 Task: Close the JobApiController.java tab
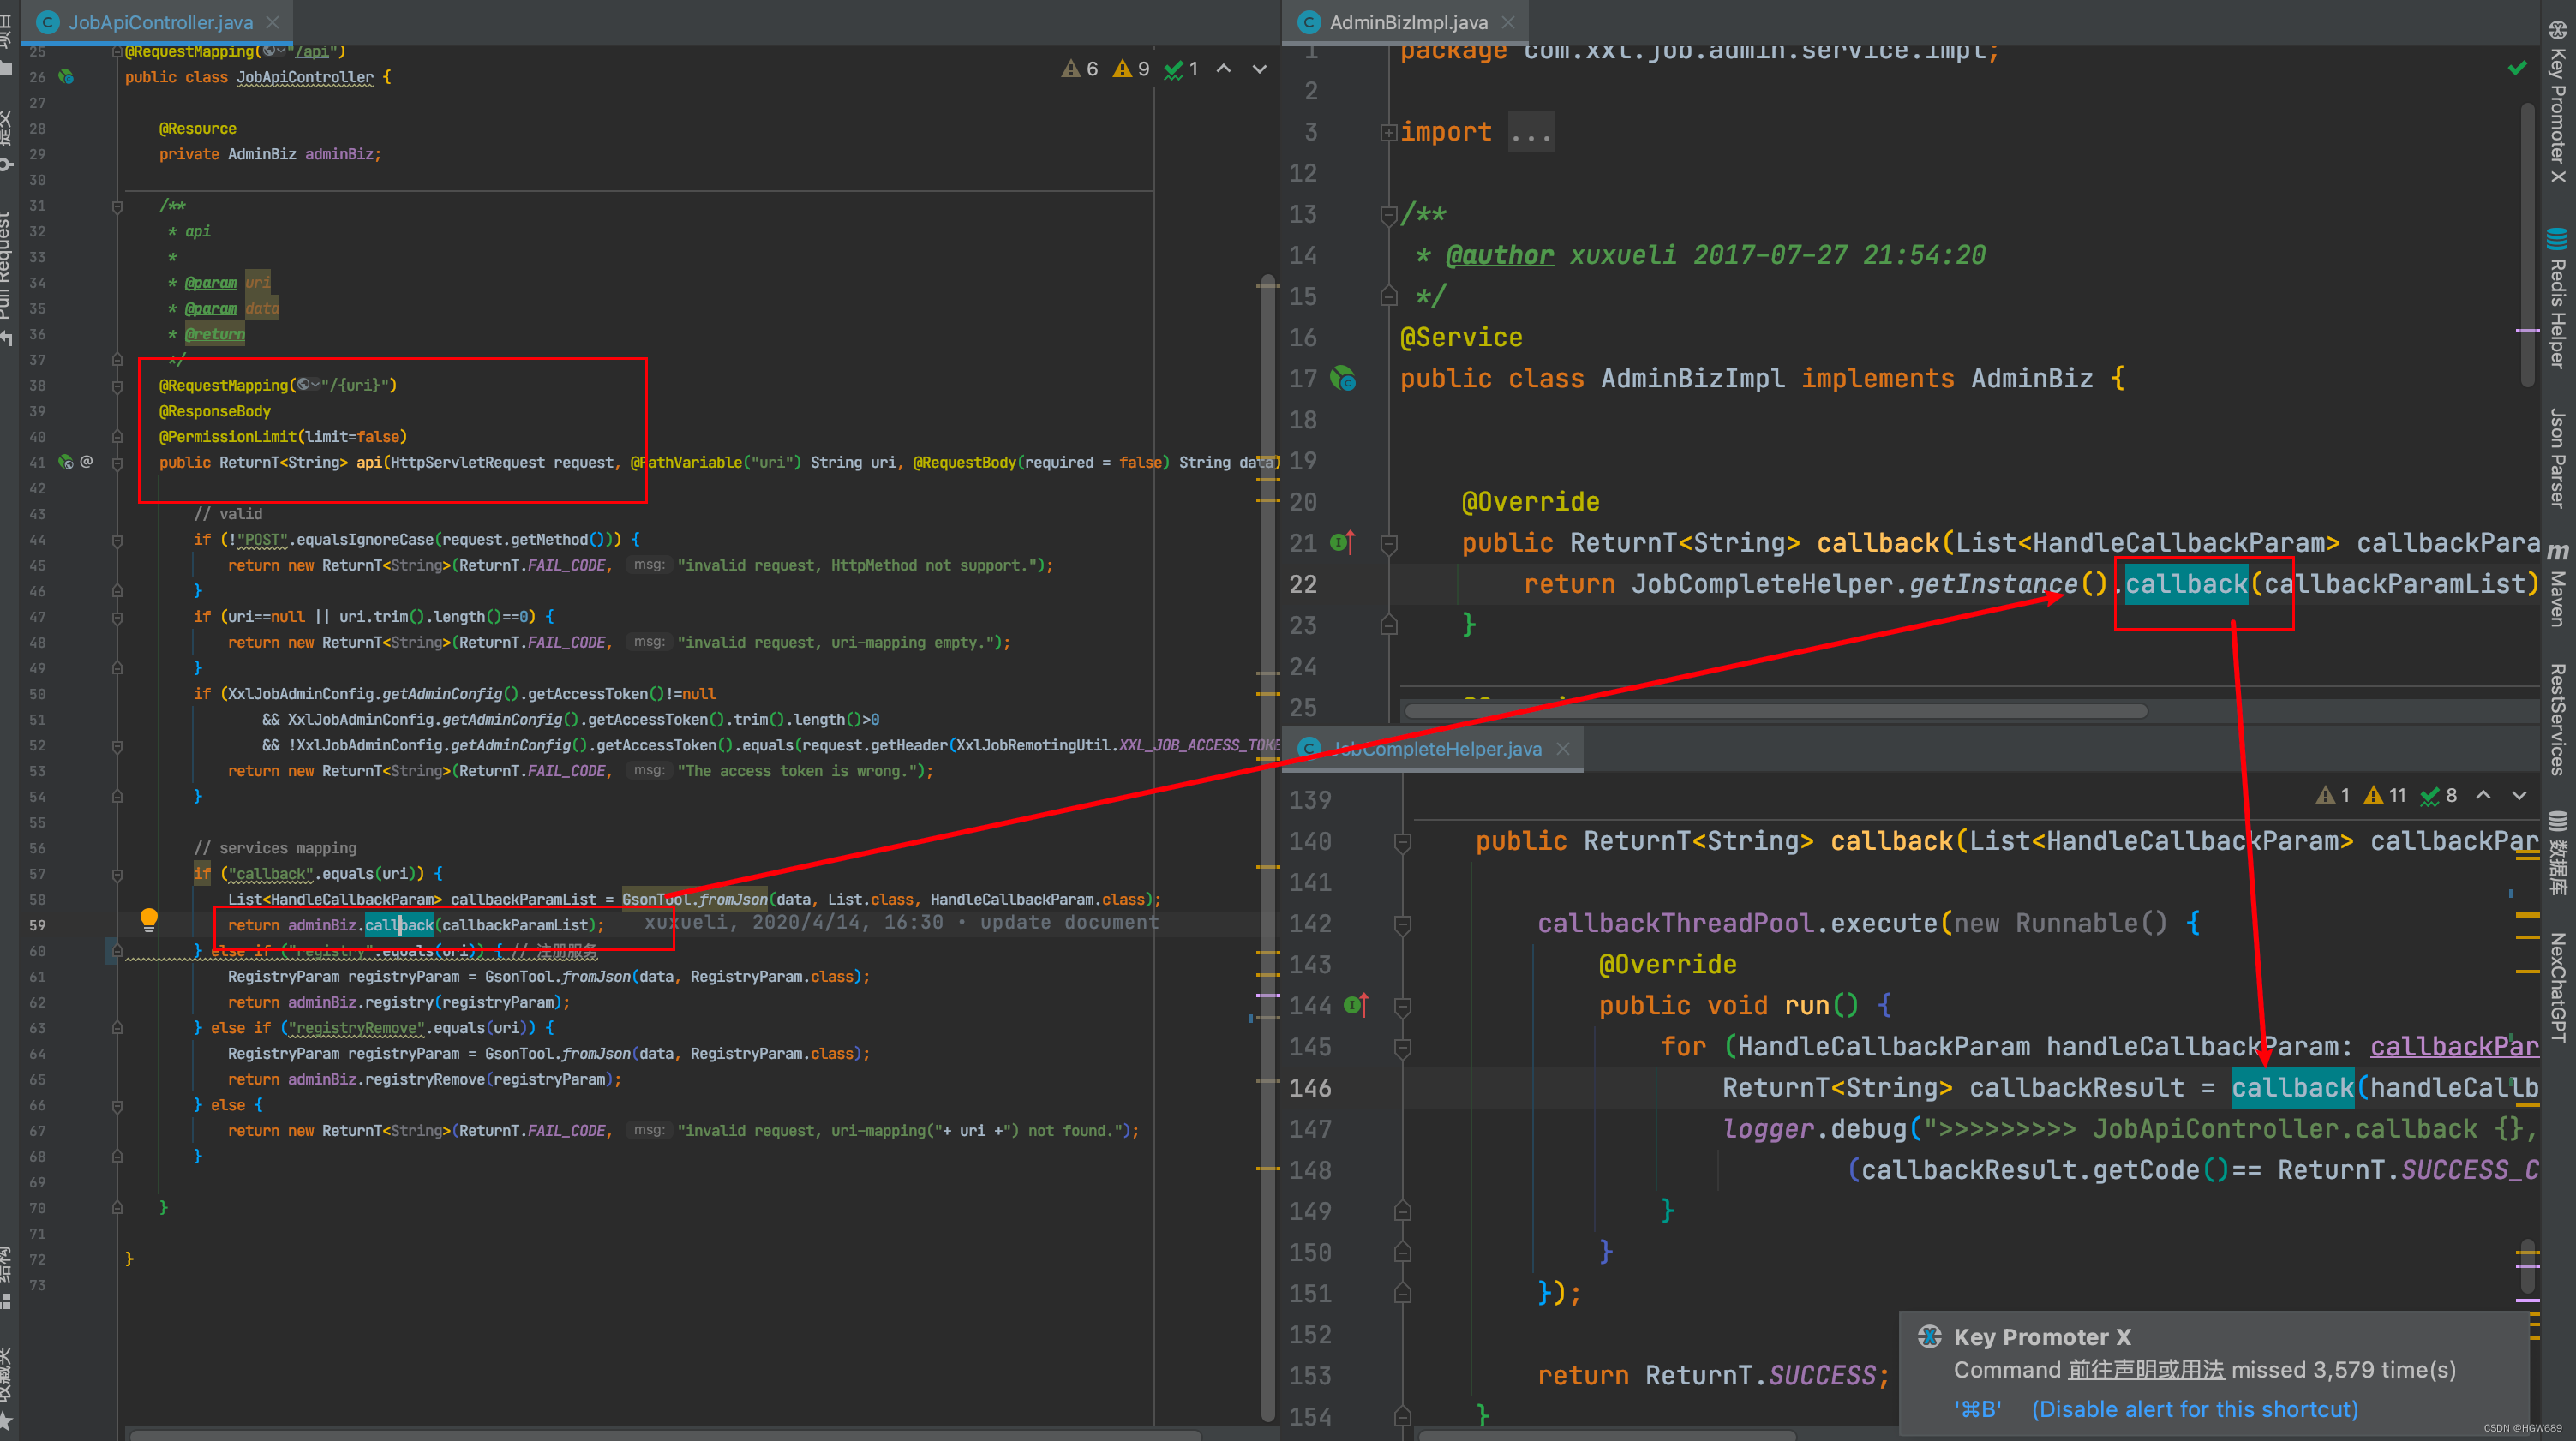point(273,22)
